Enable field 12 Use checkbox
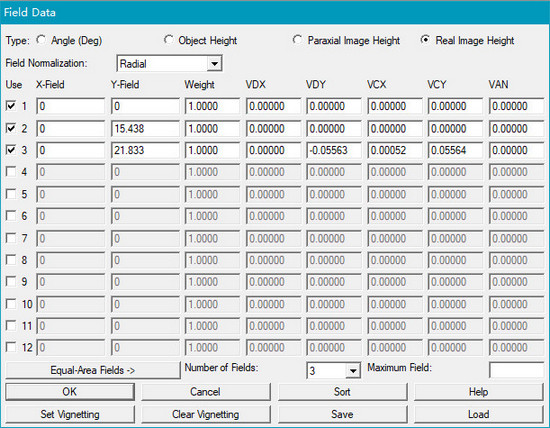The width and height of the screenshot is (550, 428). (x=11, y=347)
